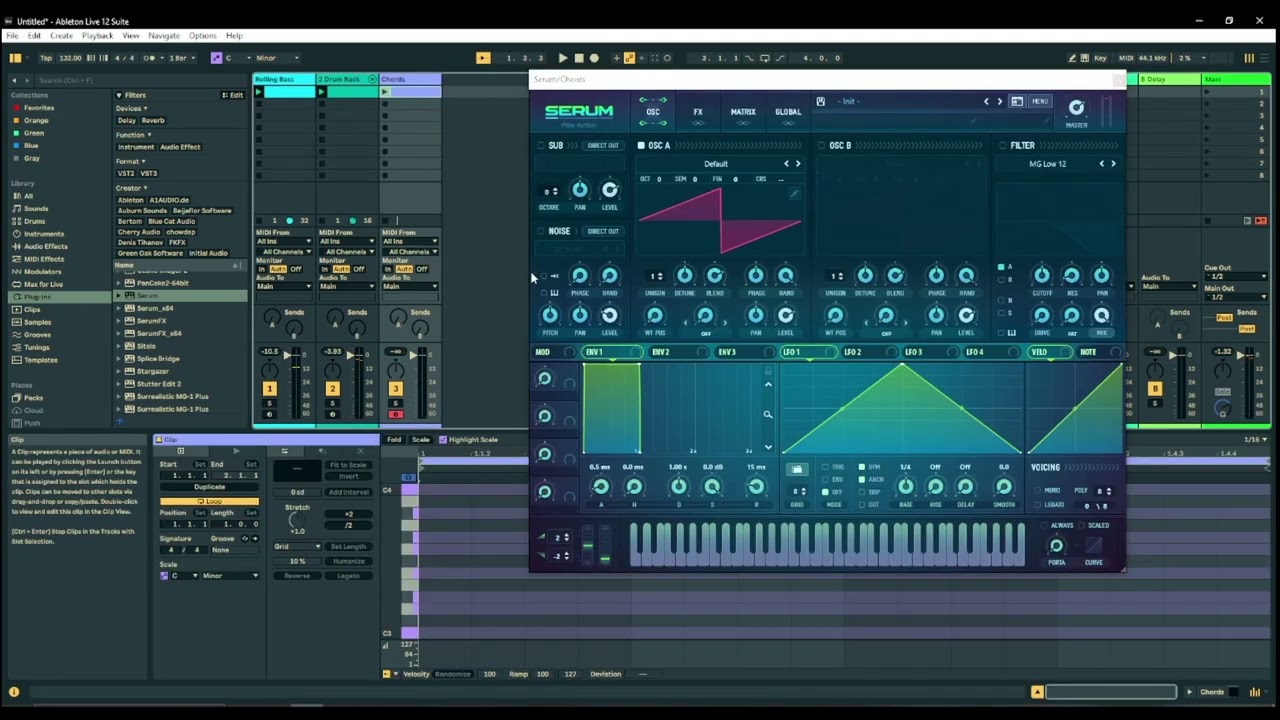Viewport: 1280px width, 720px height.
Task: Select the Favorites collection
Action: (39, 108)
